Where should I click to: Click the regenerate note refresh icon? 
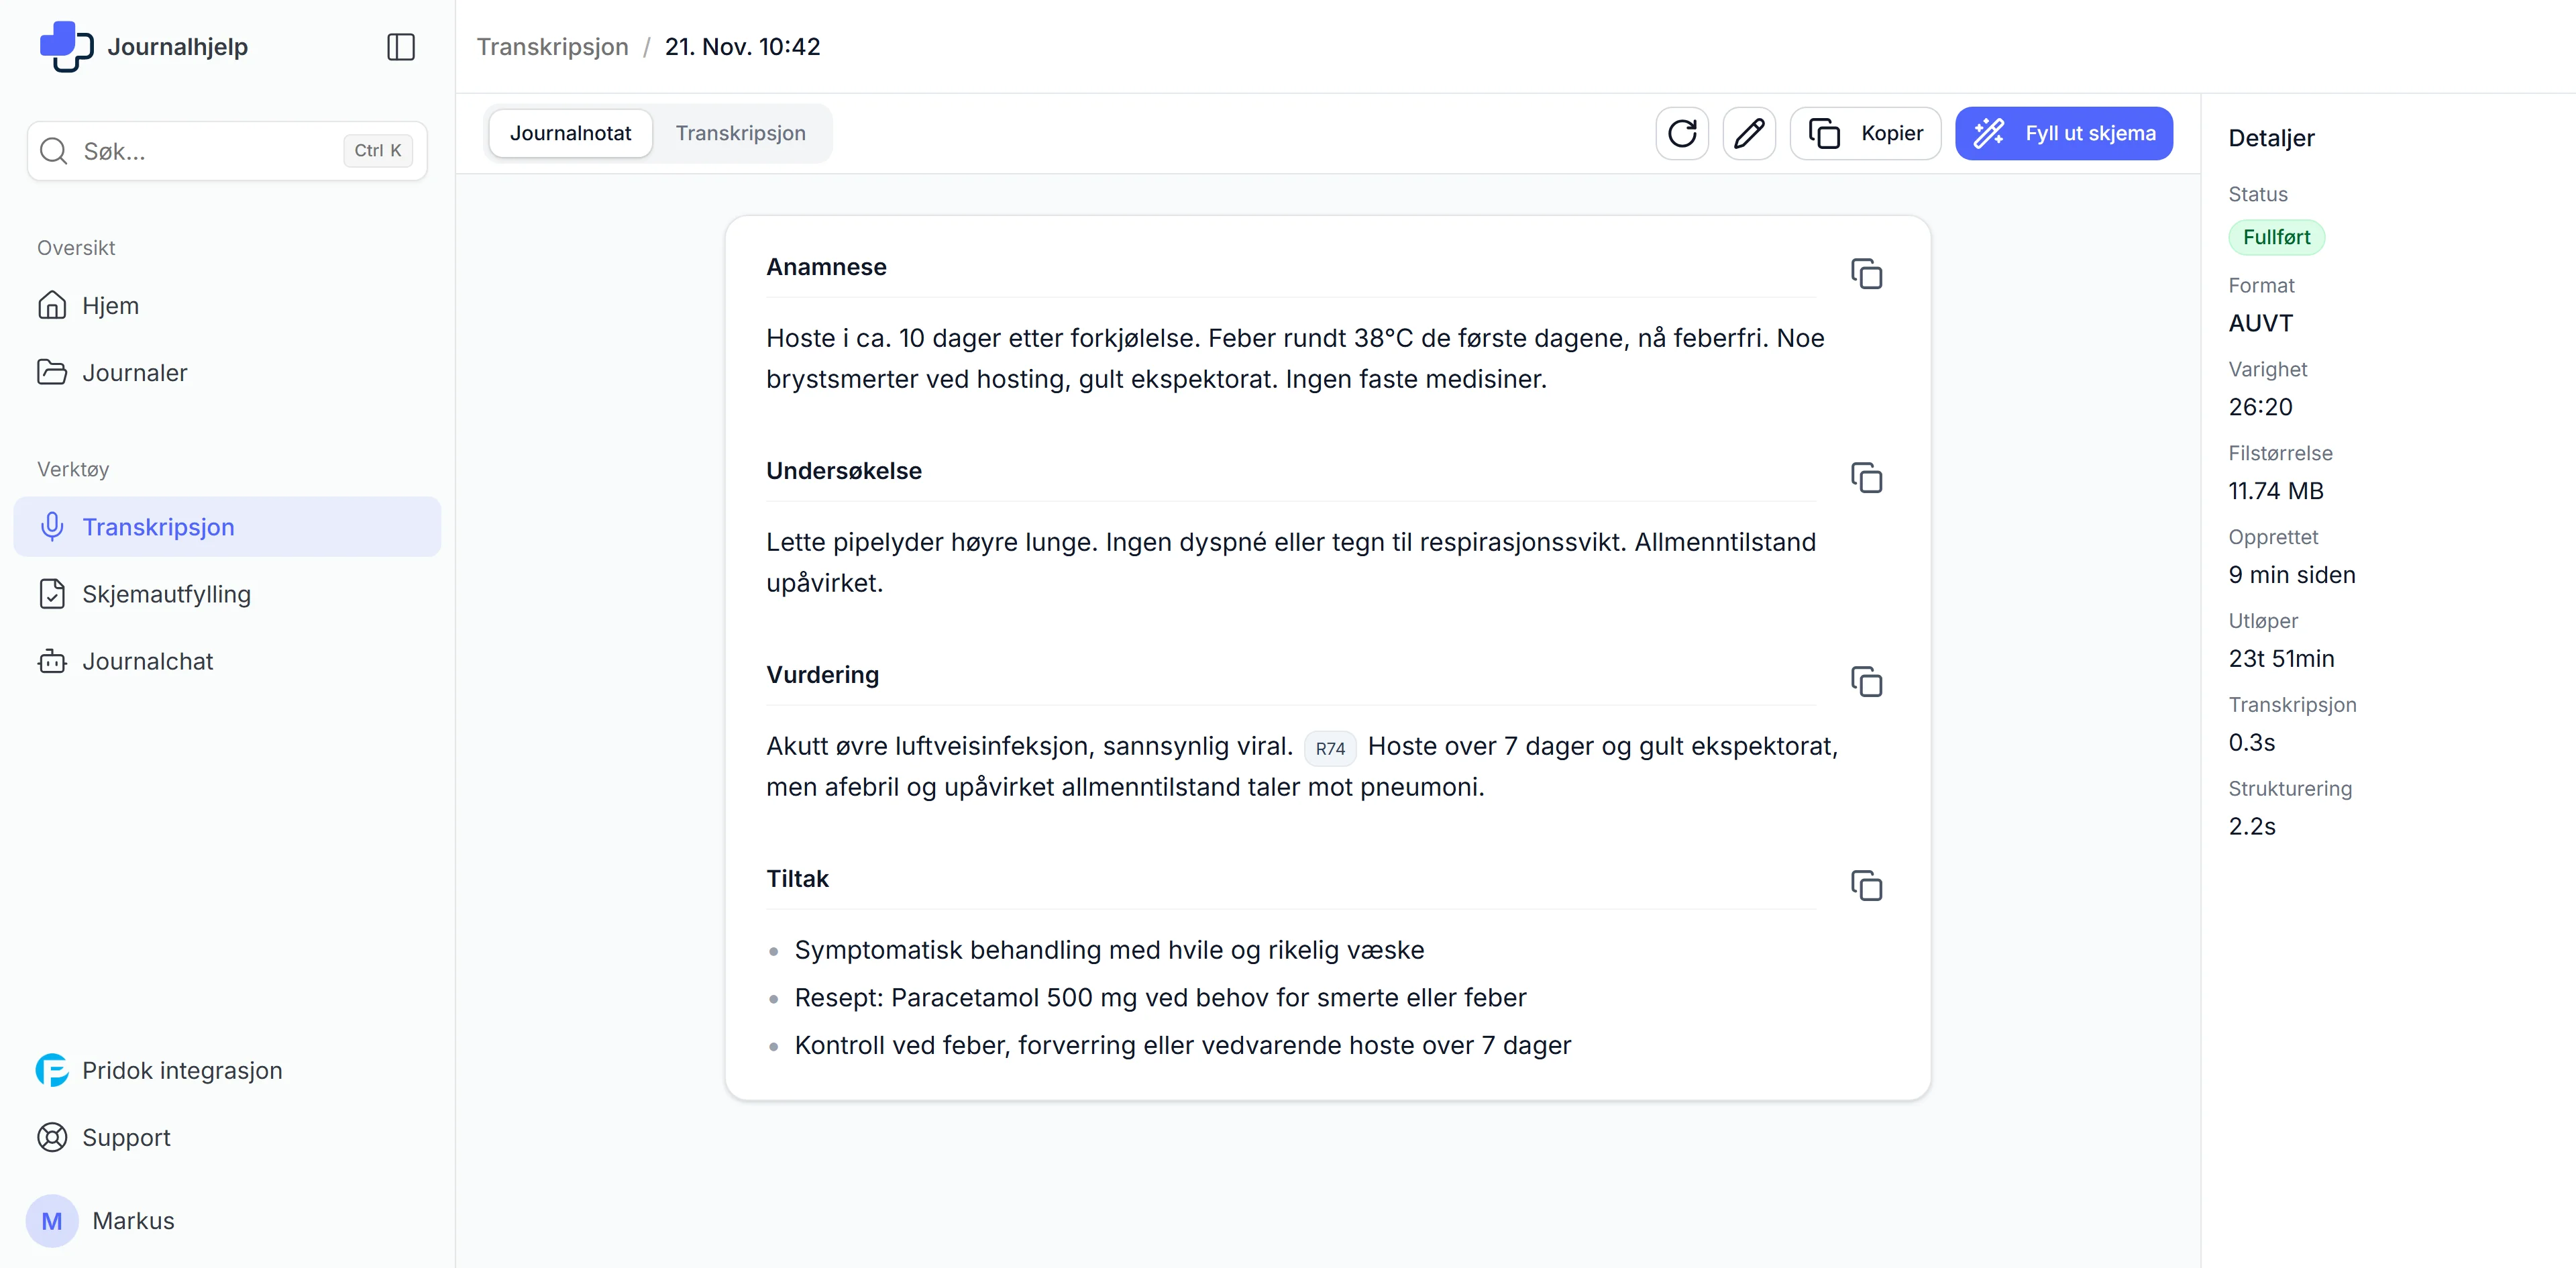[1682, 133]
